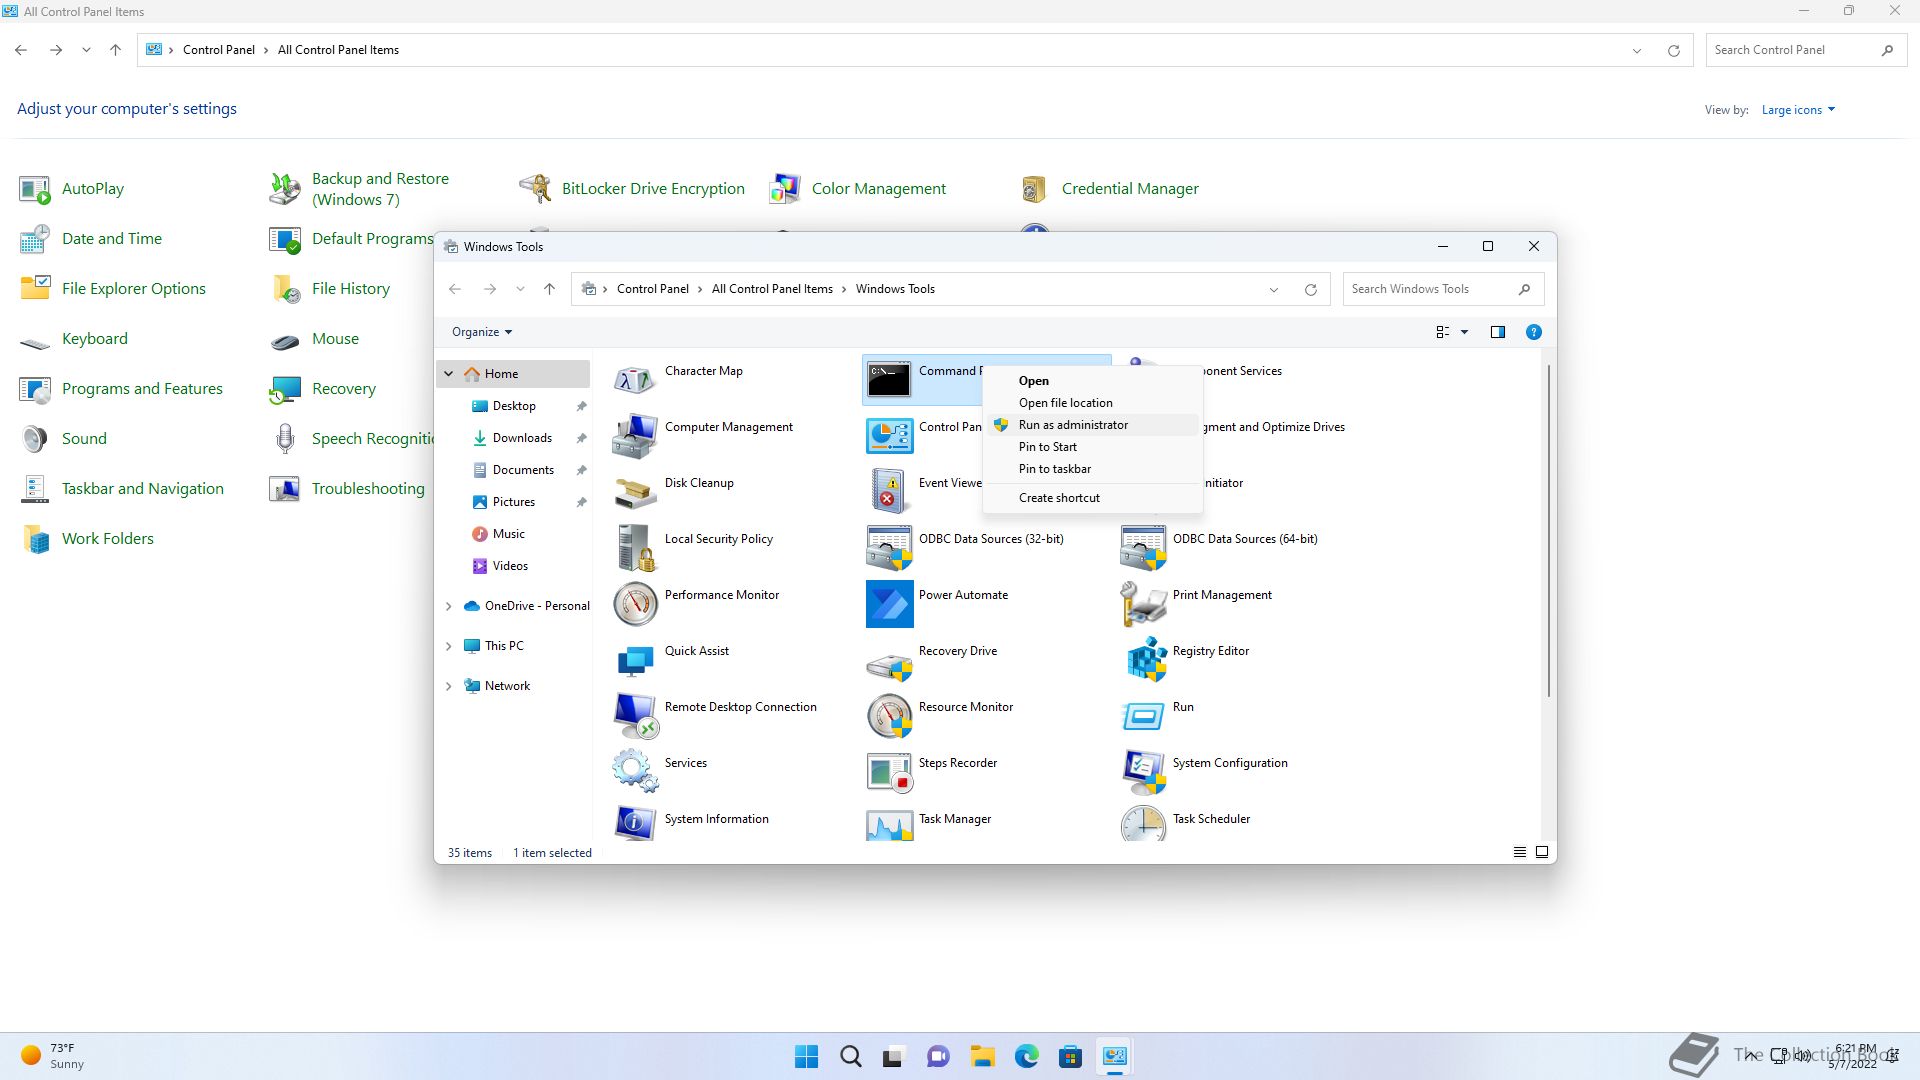Expand This PC tree node
The height and width of the screenshot is (1080, 1920).
point(449,646)
